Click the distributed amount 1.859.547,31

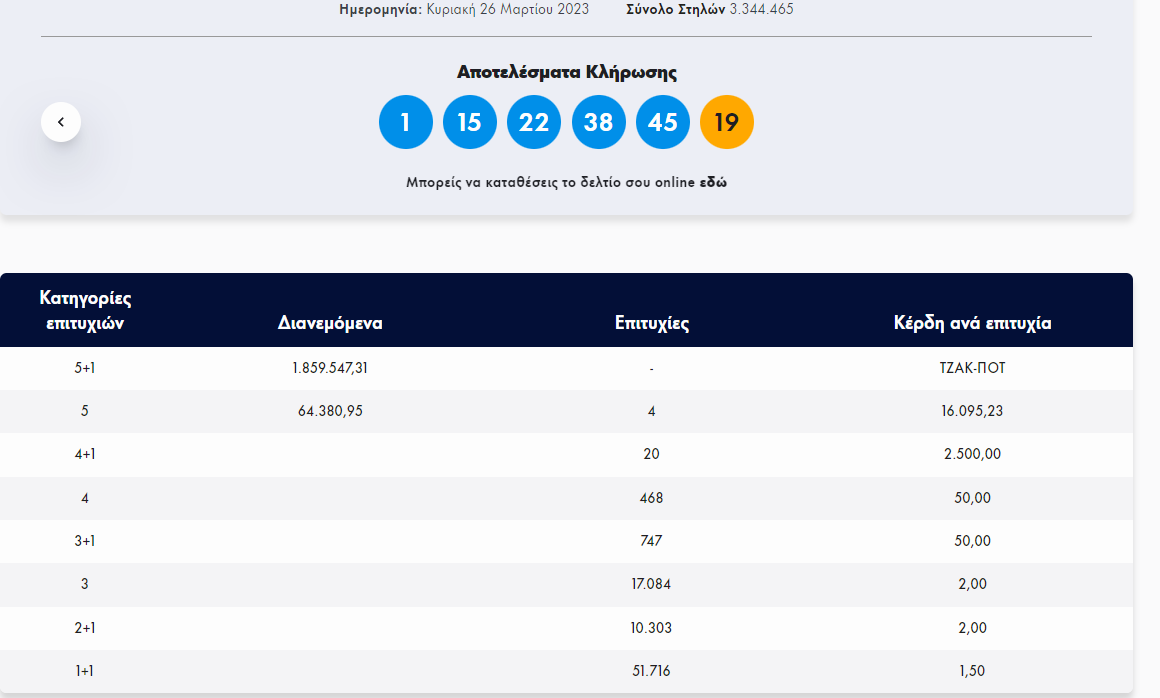330,368
